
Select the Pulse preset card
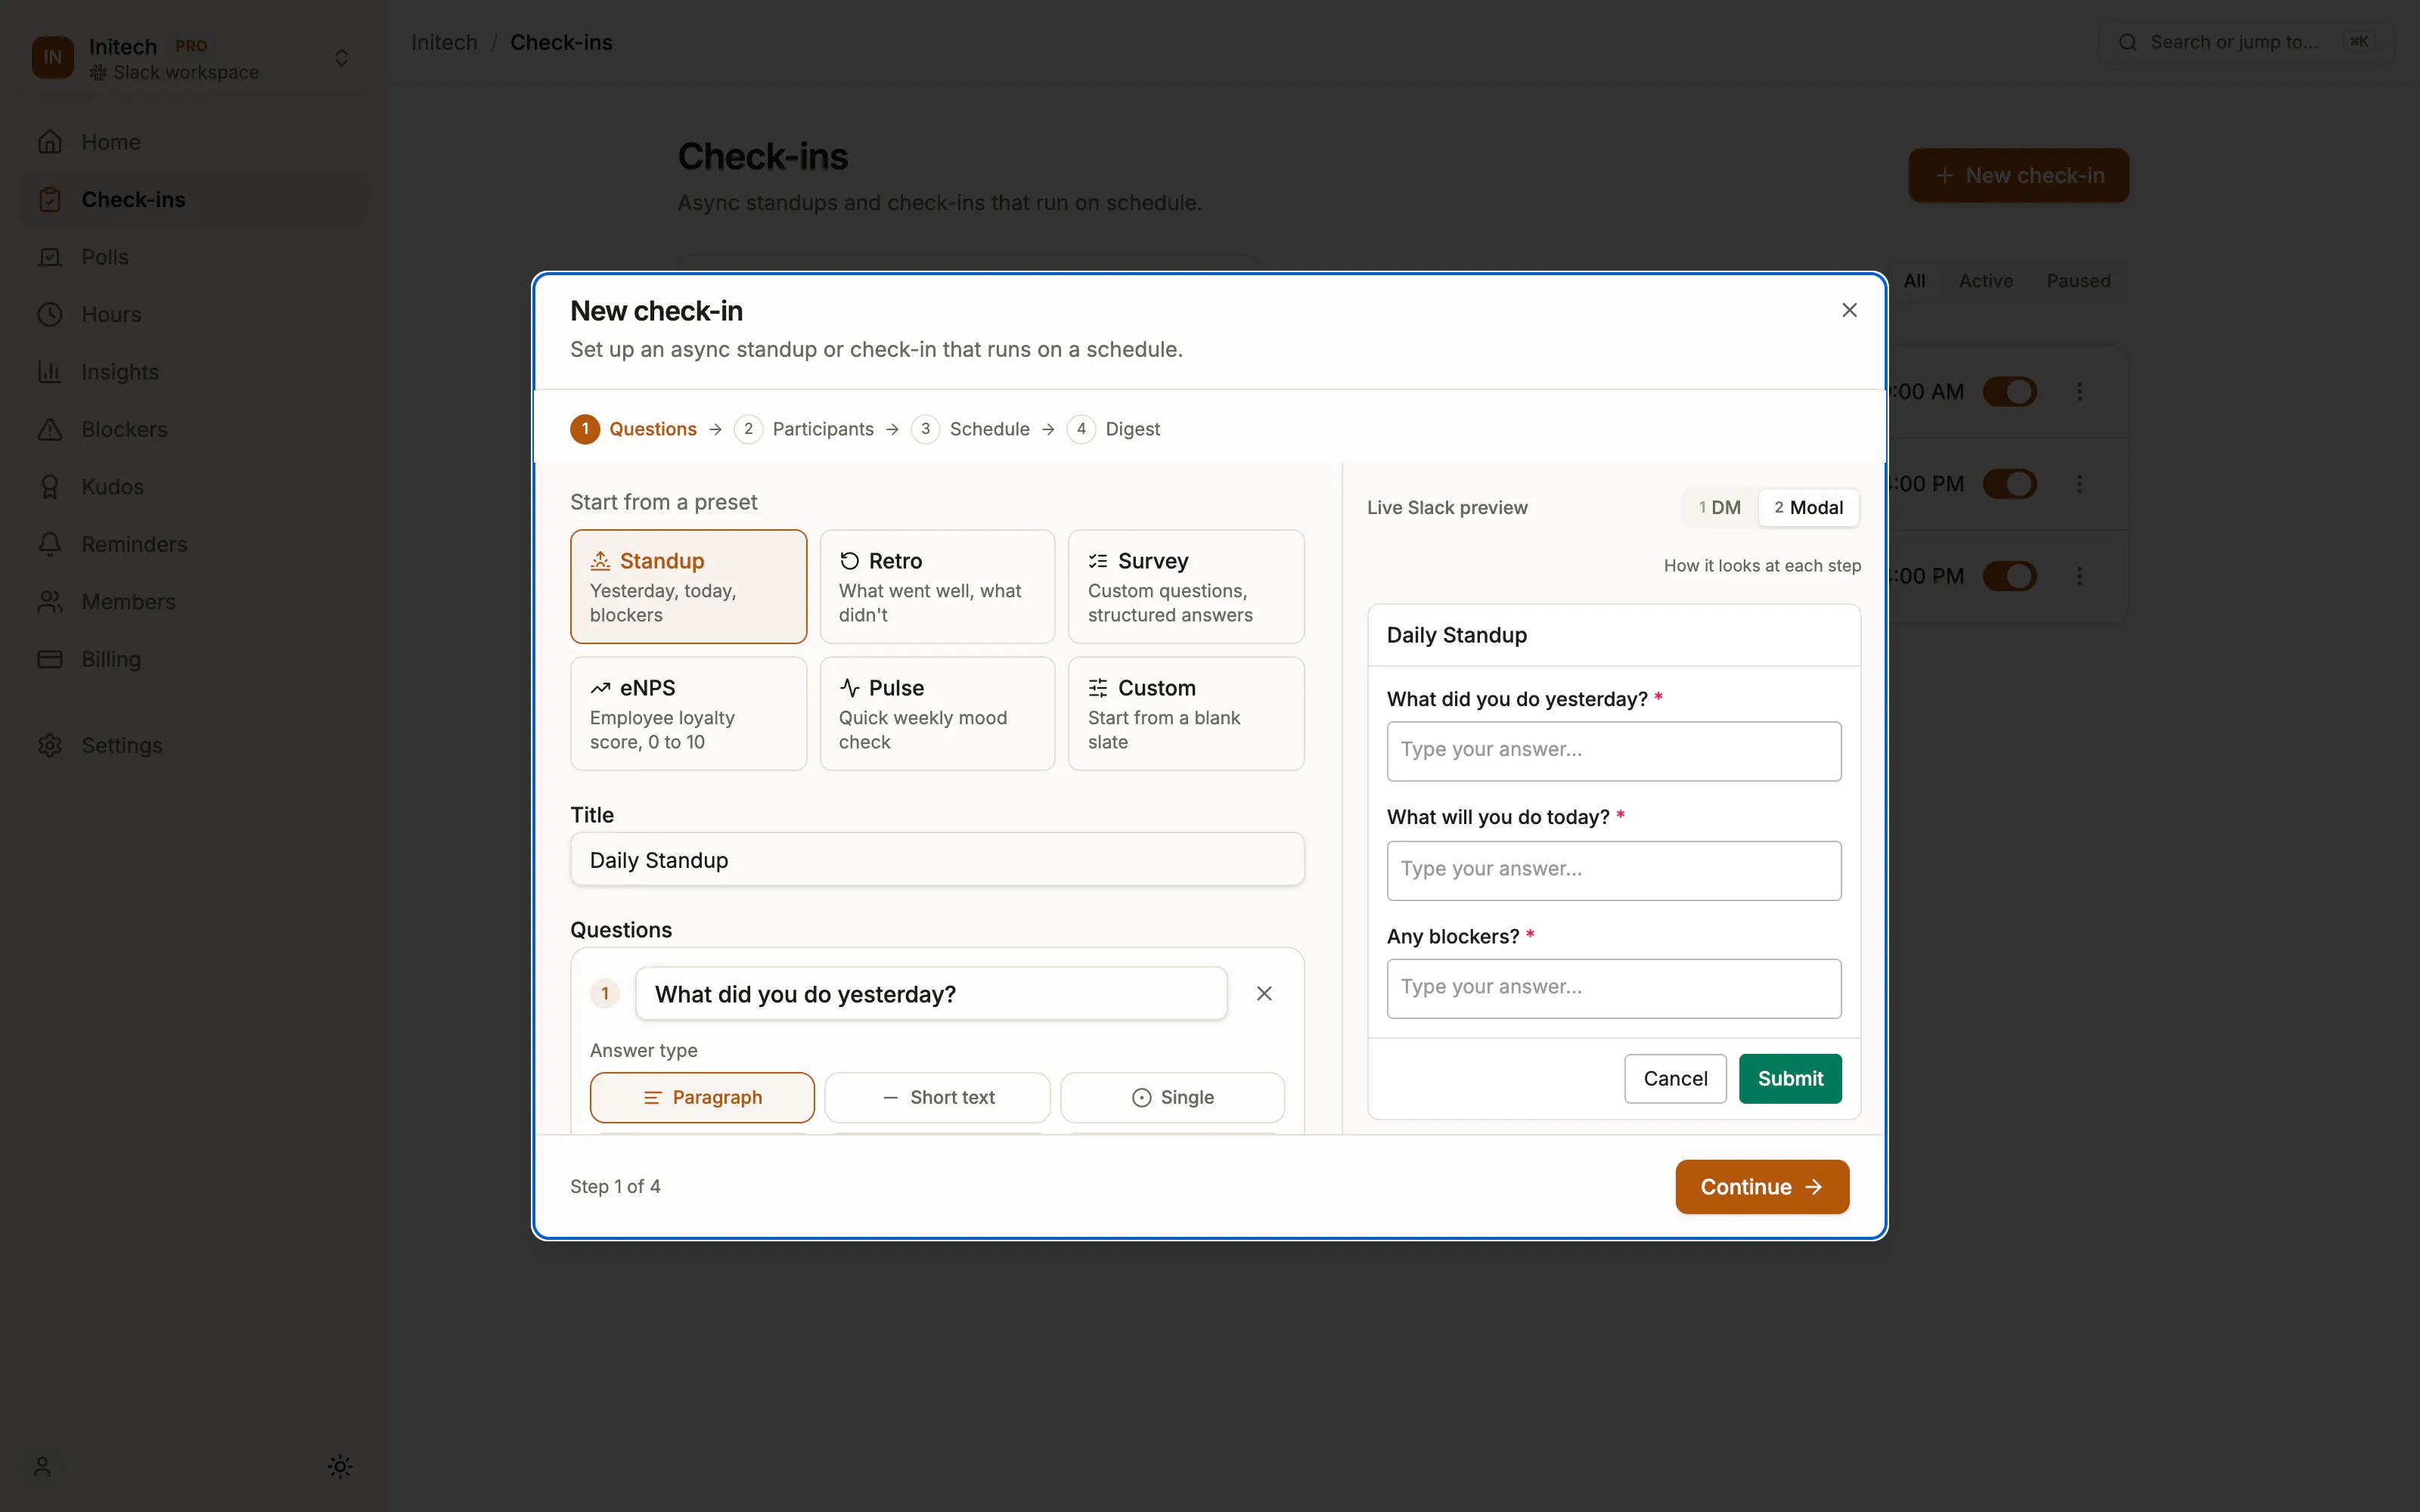pos(937,713)
